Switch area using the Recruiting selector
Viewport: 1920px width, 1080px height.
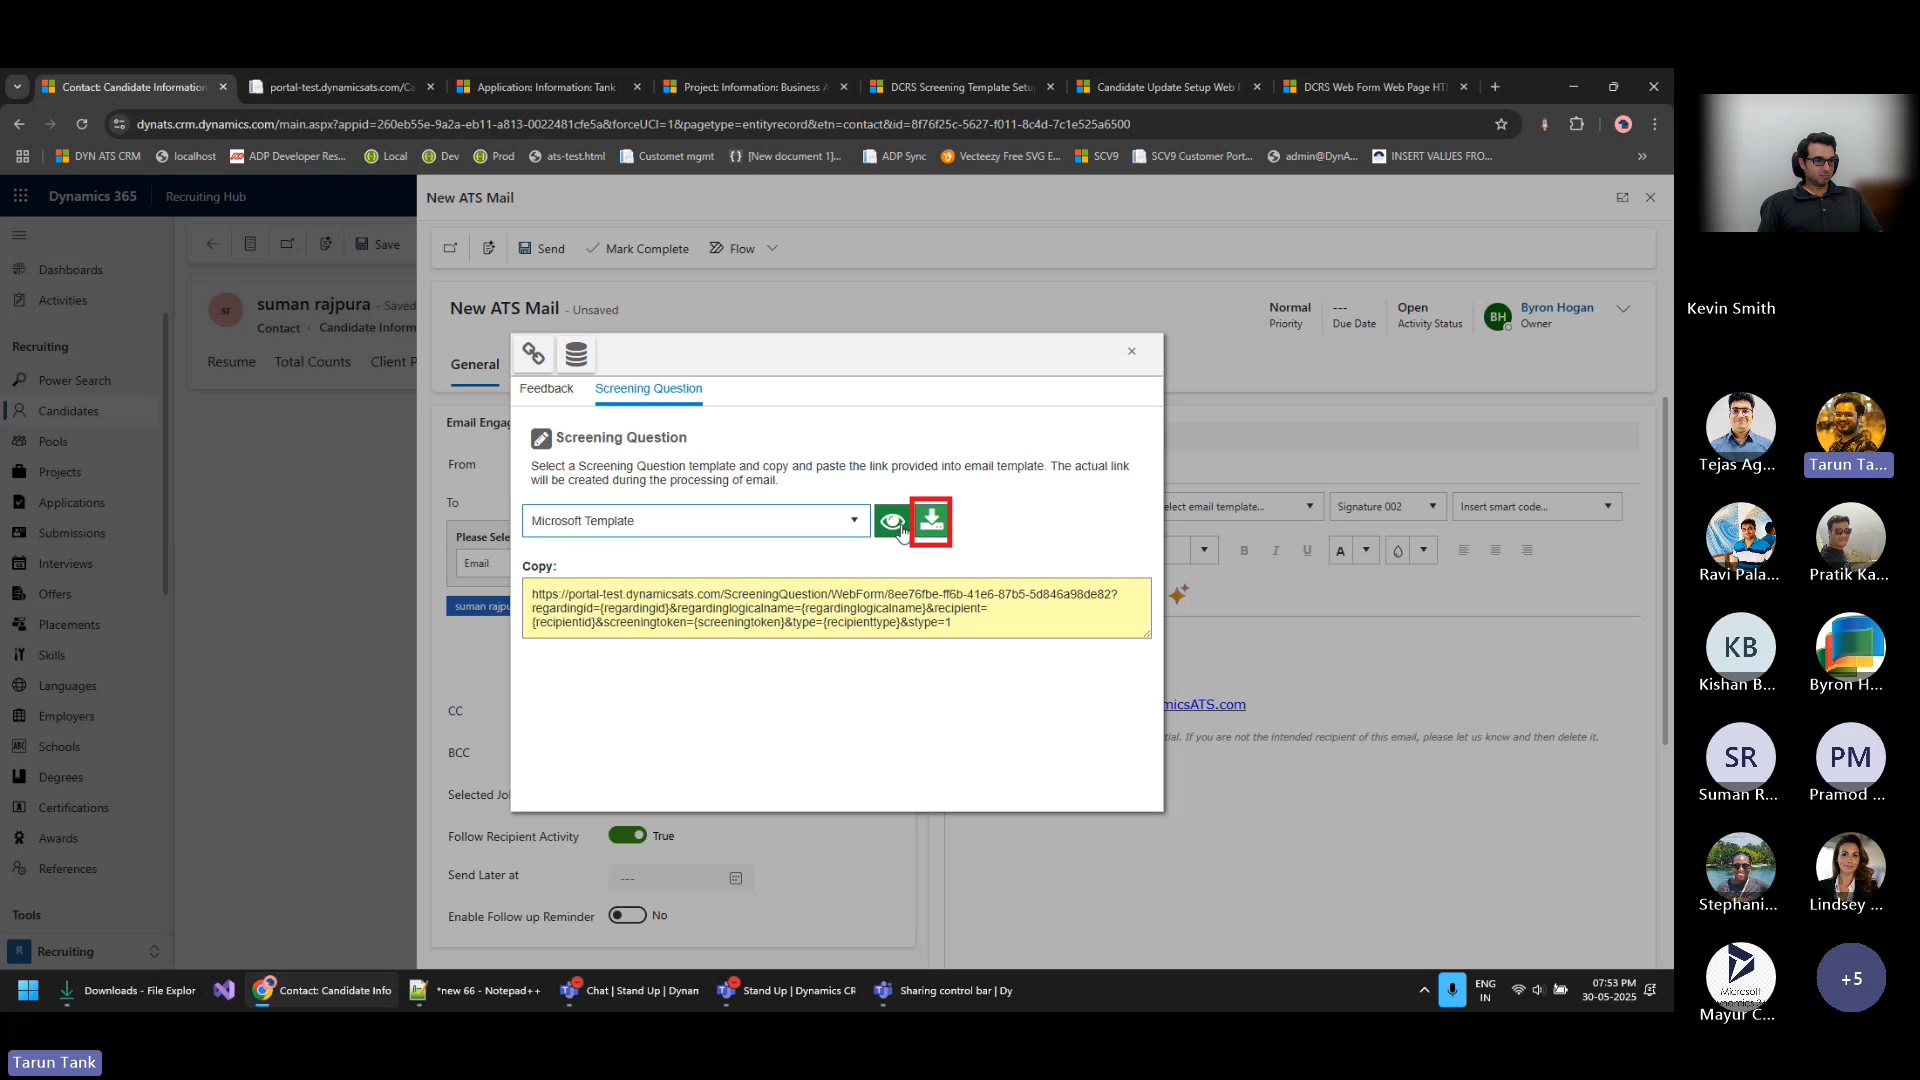[x=86, y=951]
